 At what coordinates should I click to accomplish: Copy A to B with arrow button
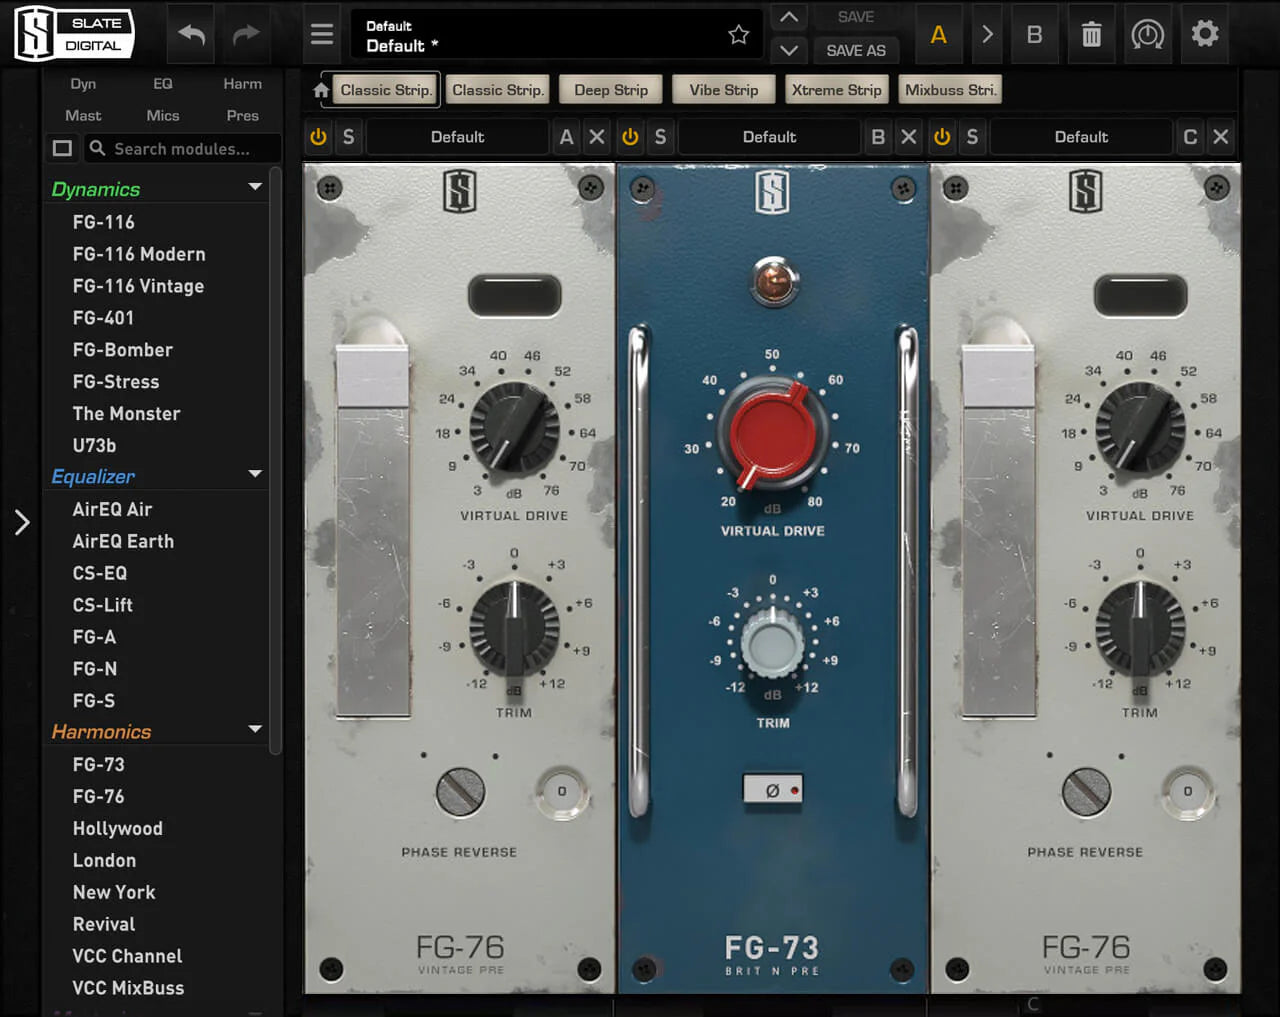pos(987,35)
